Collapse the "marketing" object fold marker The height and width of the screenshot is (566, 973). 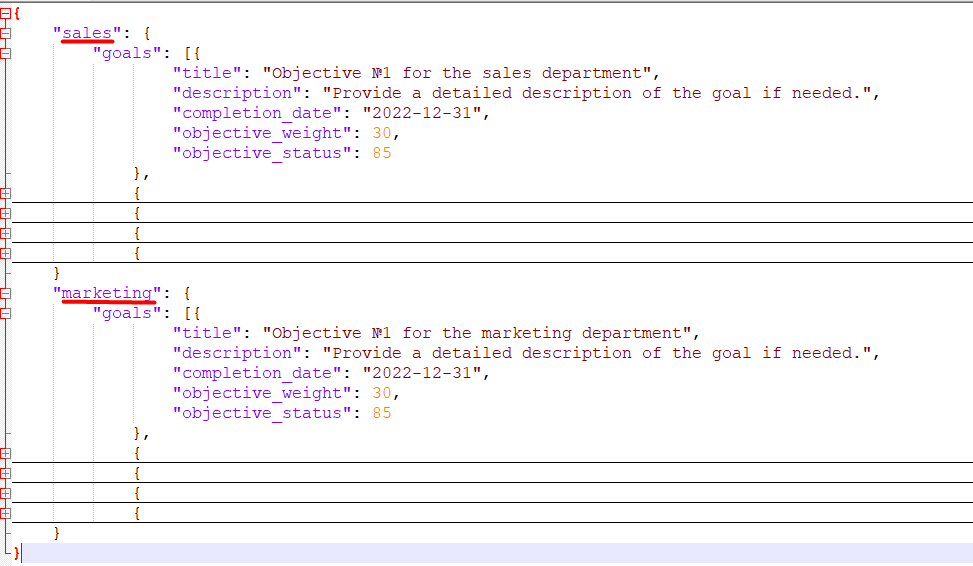(5, 294)
